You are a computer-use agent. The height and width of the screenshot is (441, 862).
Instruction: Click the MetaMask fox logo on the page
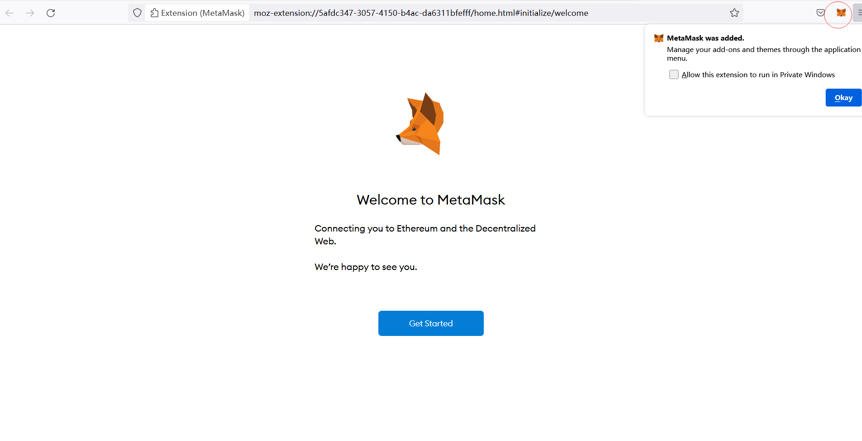point(420,124)
